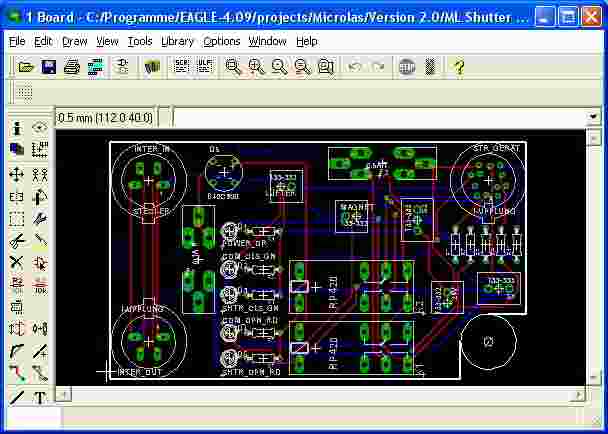The image size is (608, 434).
Task: Click the Help question mark icon
Action: (x=459, y=67)
